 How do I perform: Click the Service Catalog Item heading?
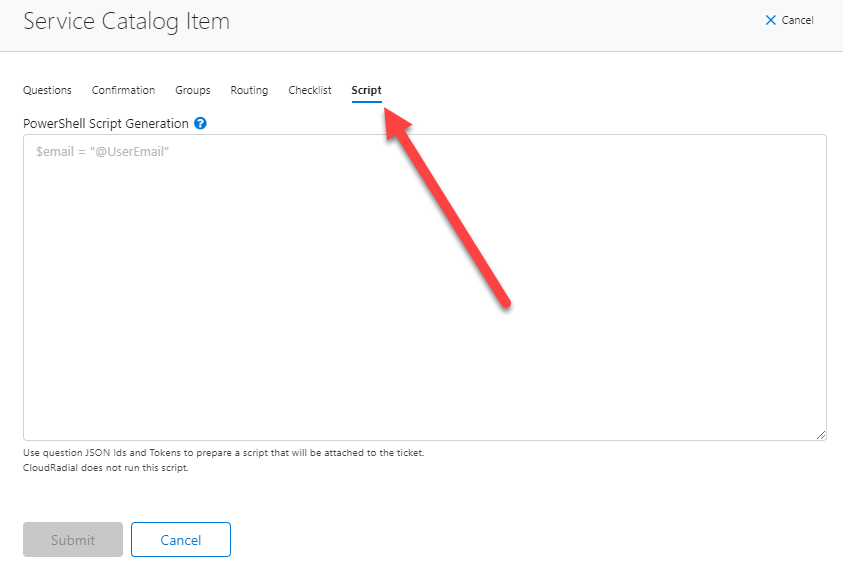(126, 22)
